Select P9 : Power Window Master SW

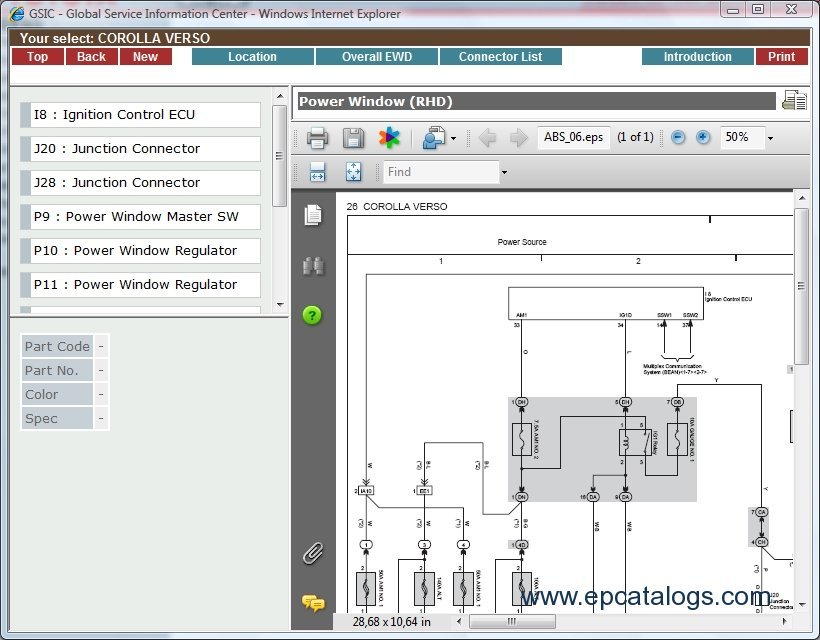tap(140, 216)
